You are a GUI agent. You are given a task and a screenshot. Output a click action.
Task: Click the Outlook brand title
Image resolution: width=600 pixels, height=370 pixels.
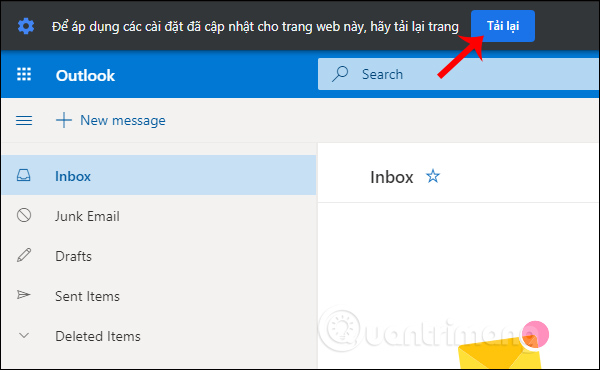point(85,75)
